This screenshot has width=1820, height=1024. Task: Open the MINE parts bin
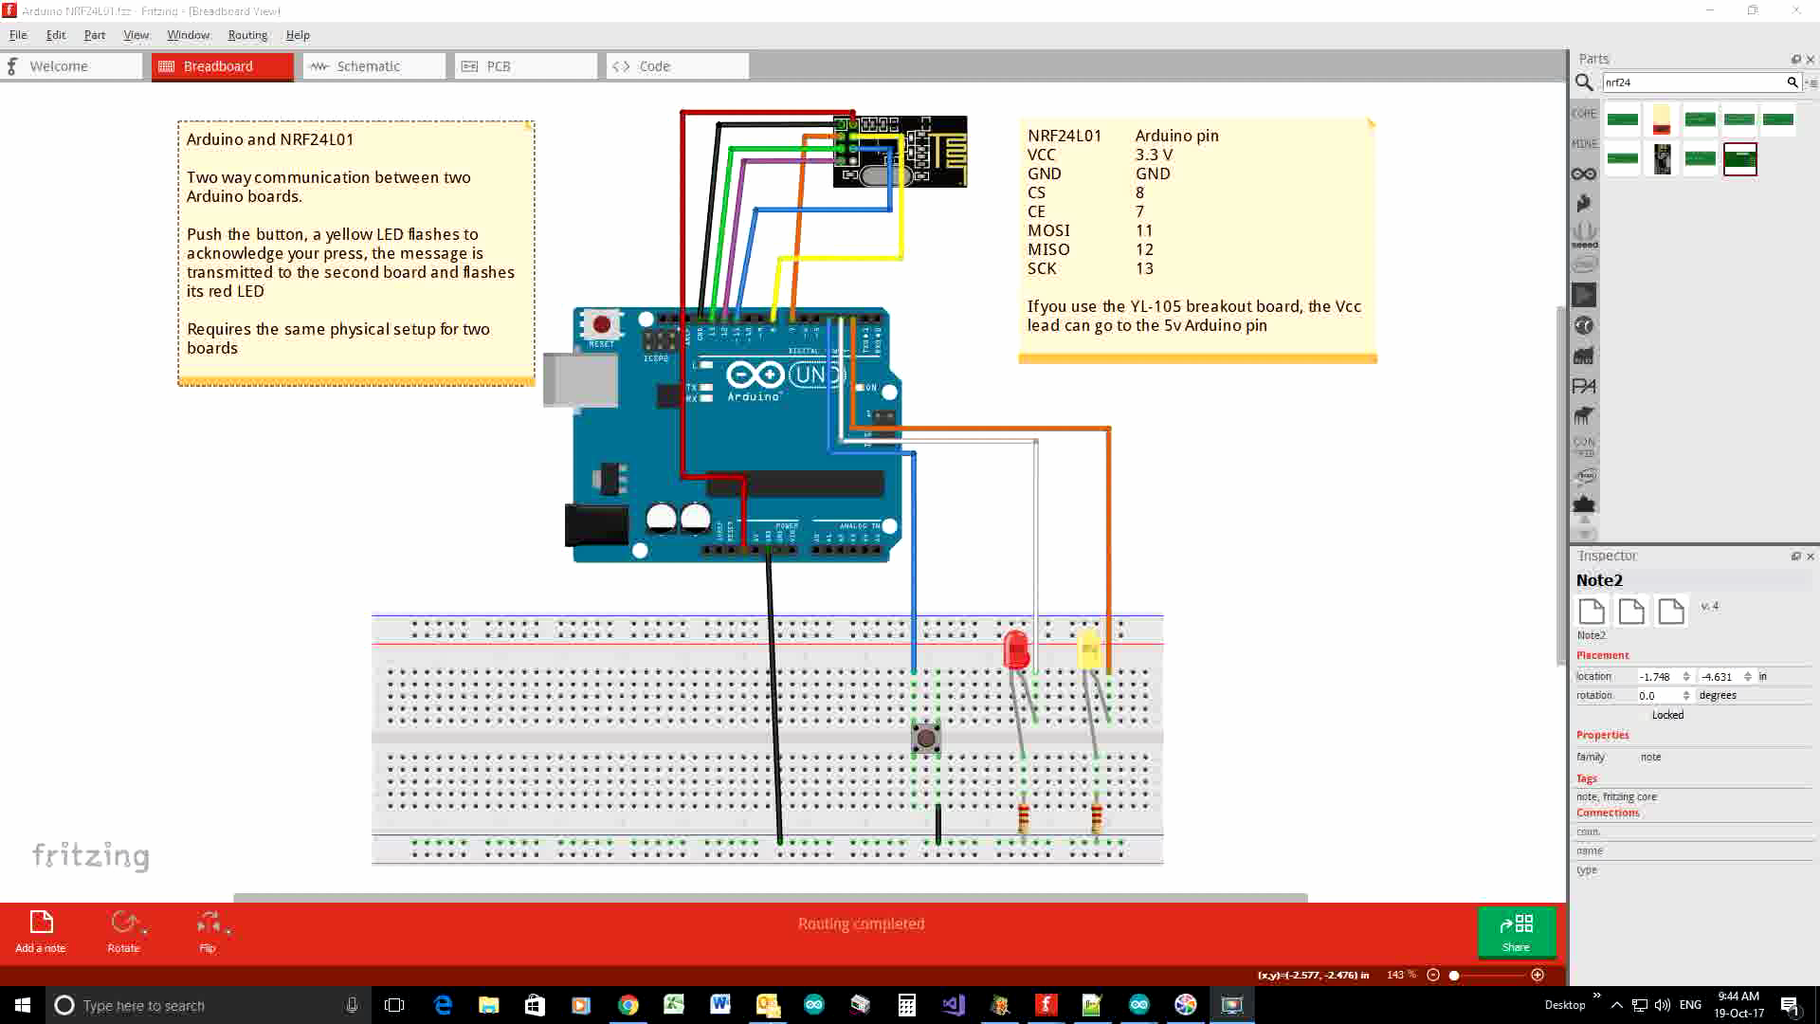[1584, 143]
